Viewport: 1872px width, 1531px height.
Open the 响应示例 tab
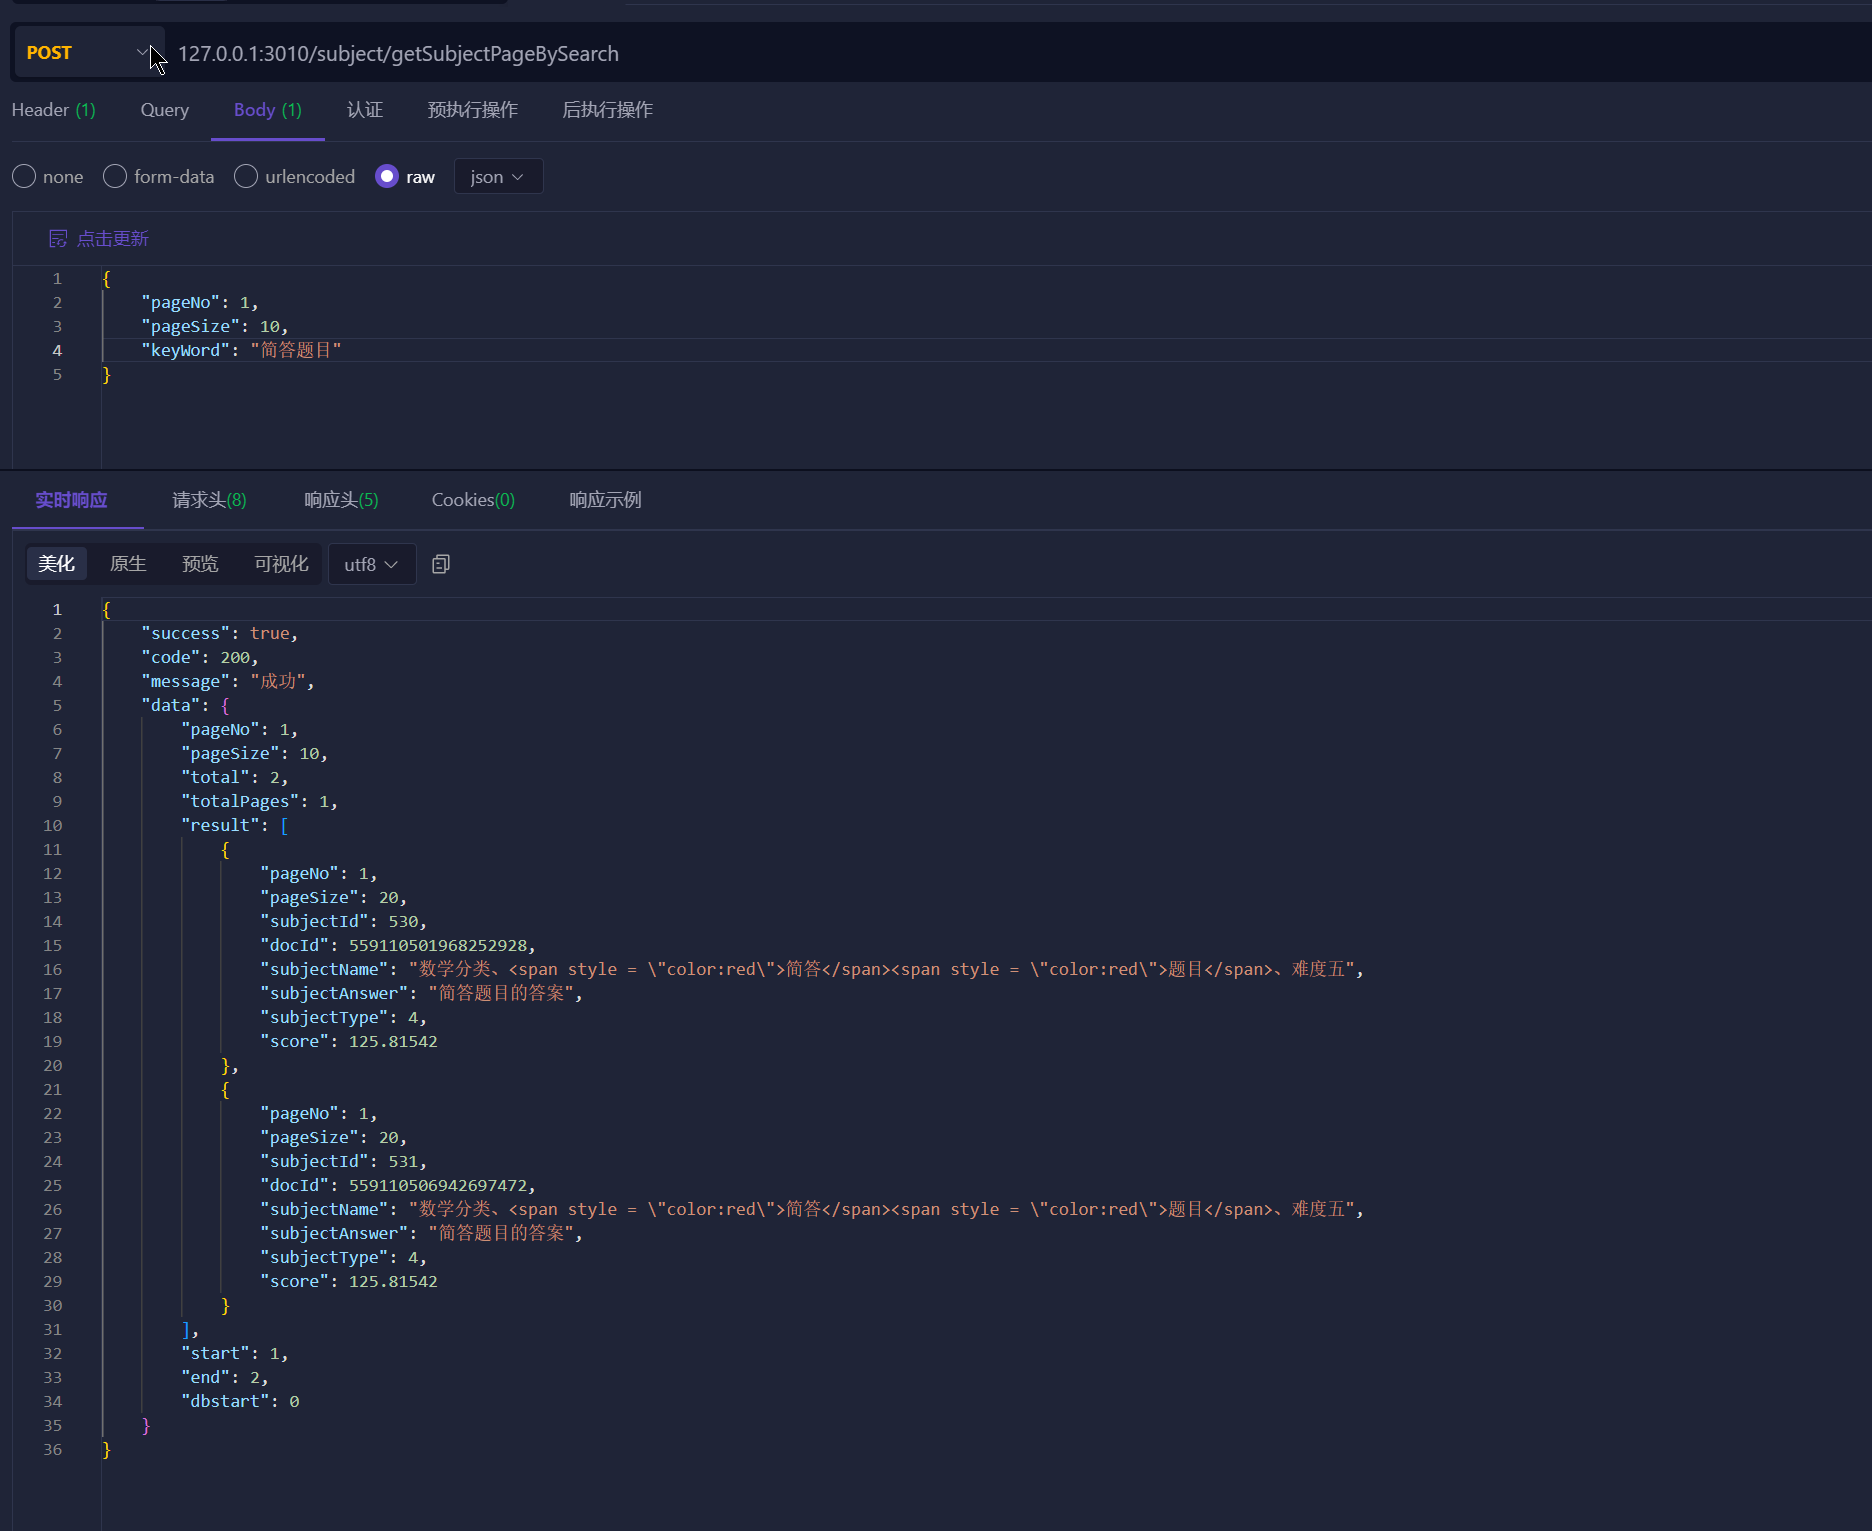pyautogui.click(x=605, y=500)
